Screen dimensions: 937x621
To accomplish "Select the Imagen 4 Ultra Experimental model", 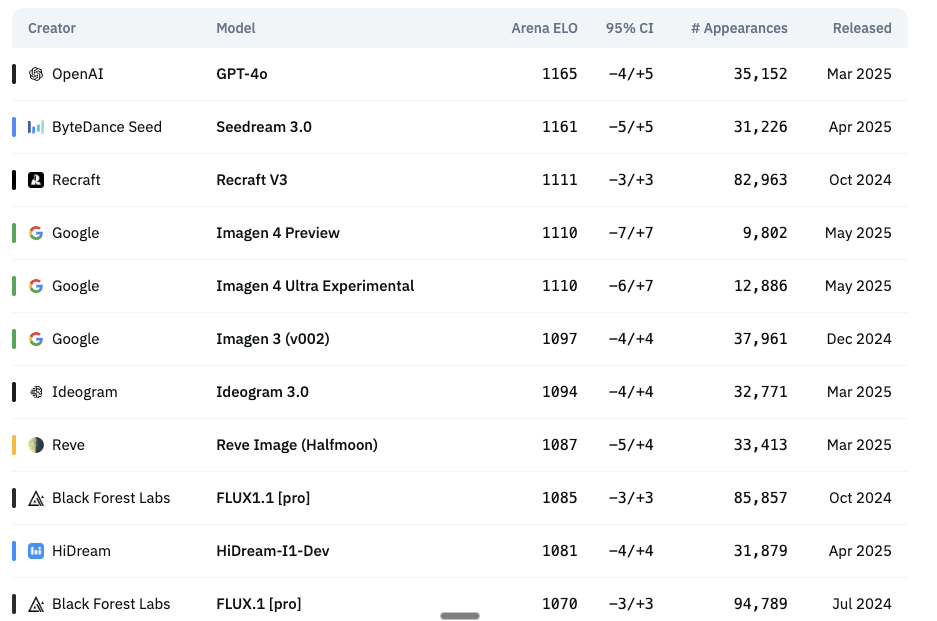I will click(315, 286).
